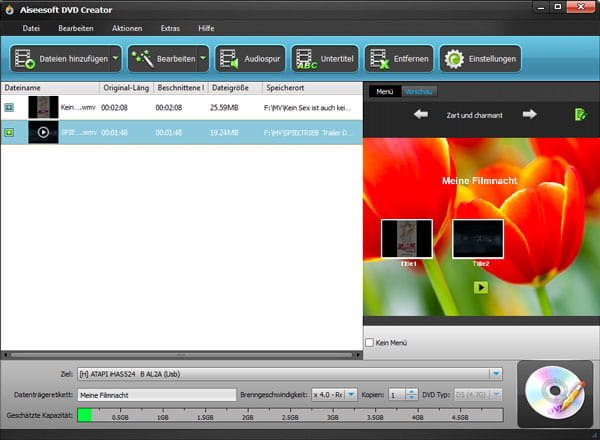This screenshot has height=440, width=600.
Task: Open the Audiospur settings
Action: coord(250,59)
